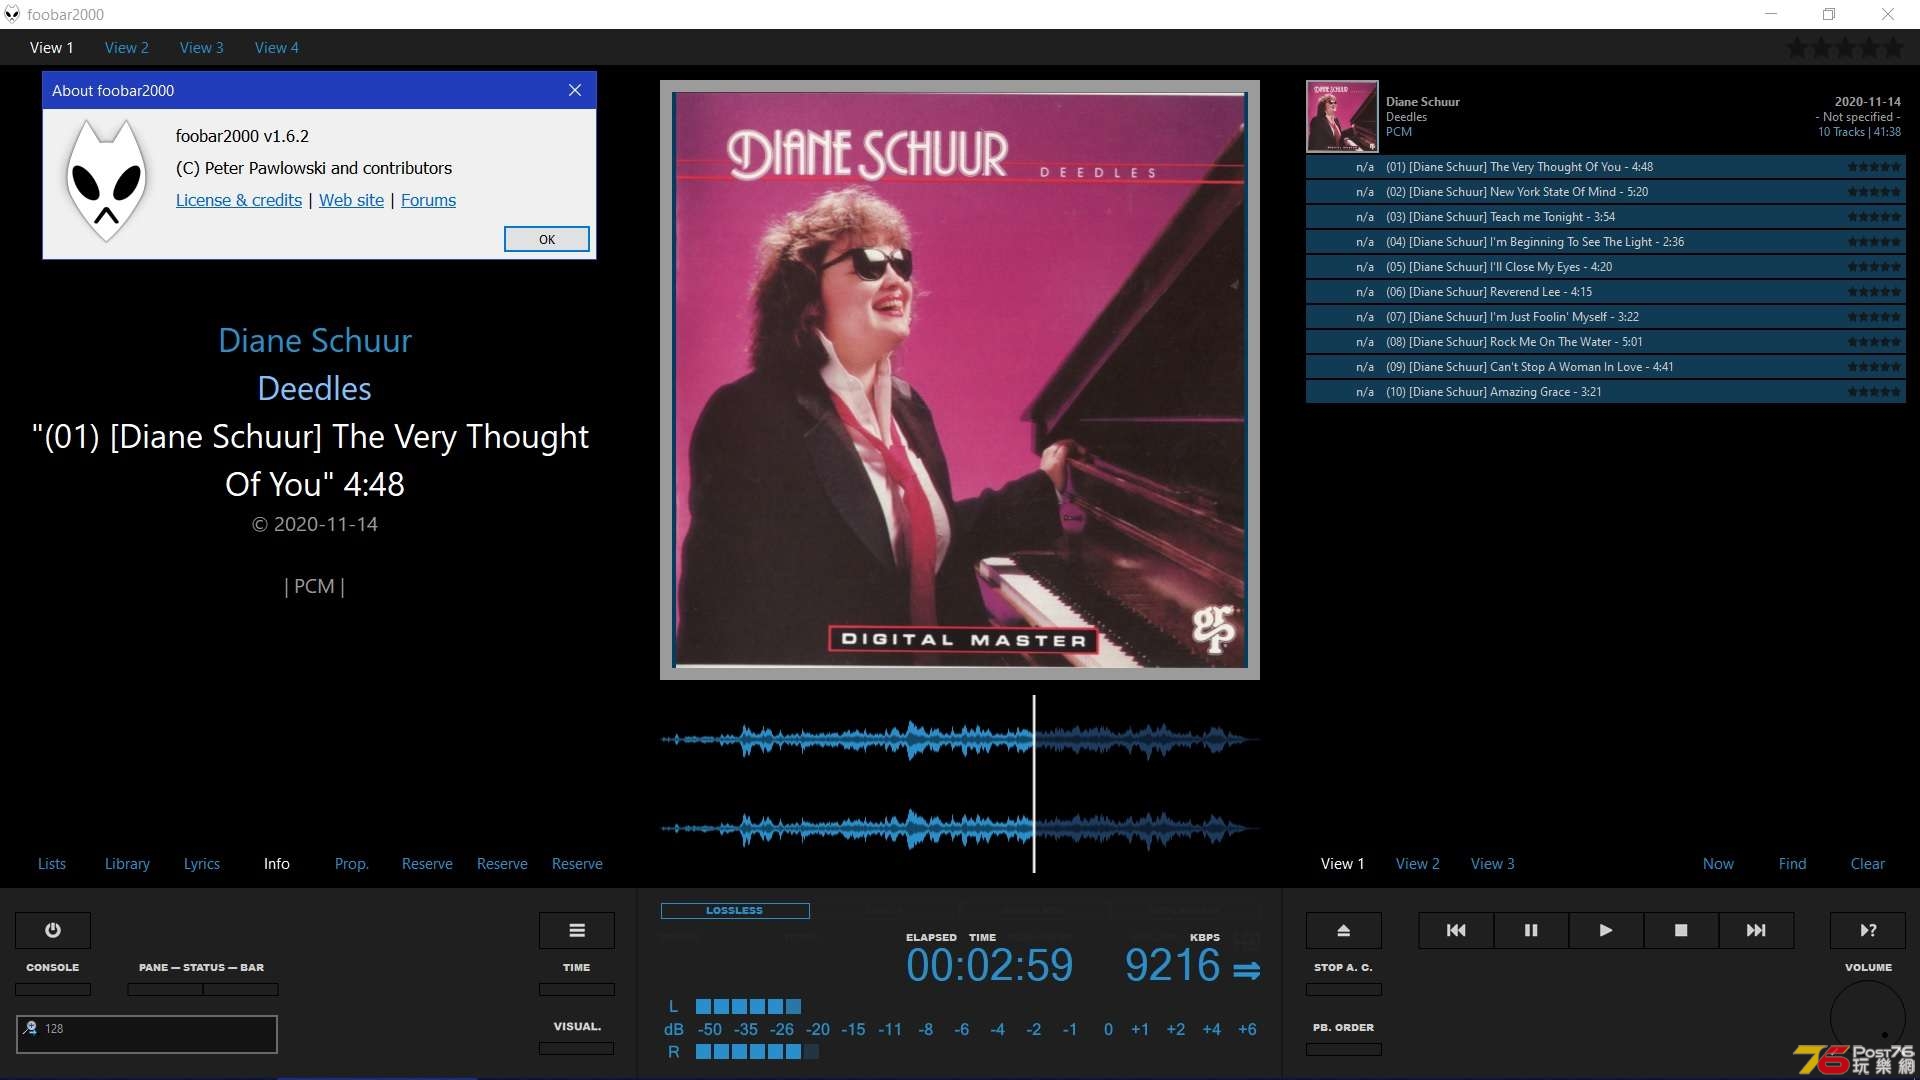
Task: Open the Web site link
Action: pyautogui.click(x=351, y=200)
